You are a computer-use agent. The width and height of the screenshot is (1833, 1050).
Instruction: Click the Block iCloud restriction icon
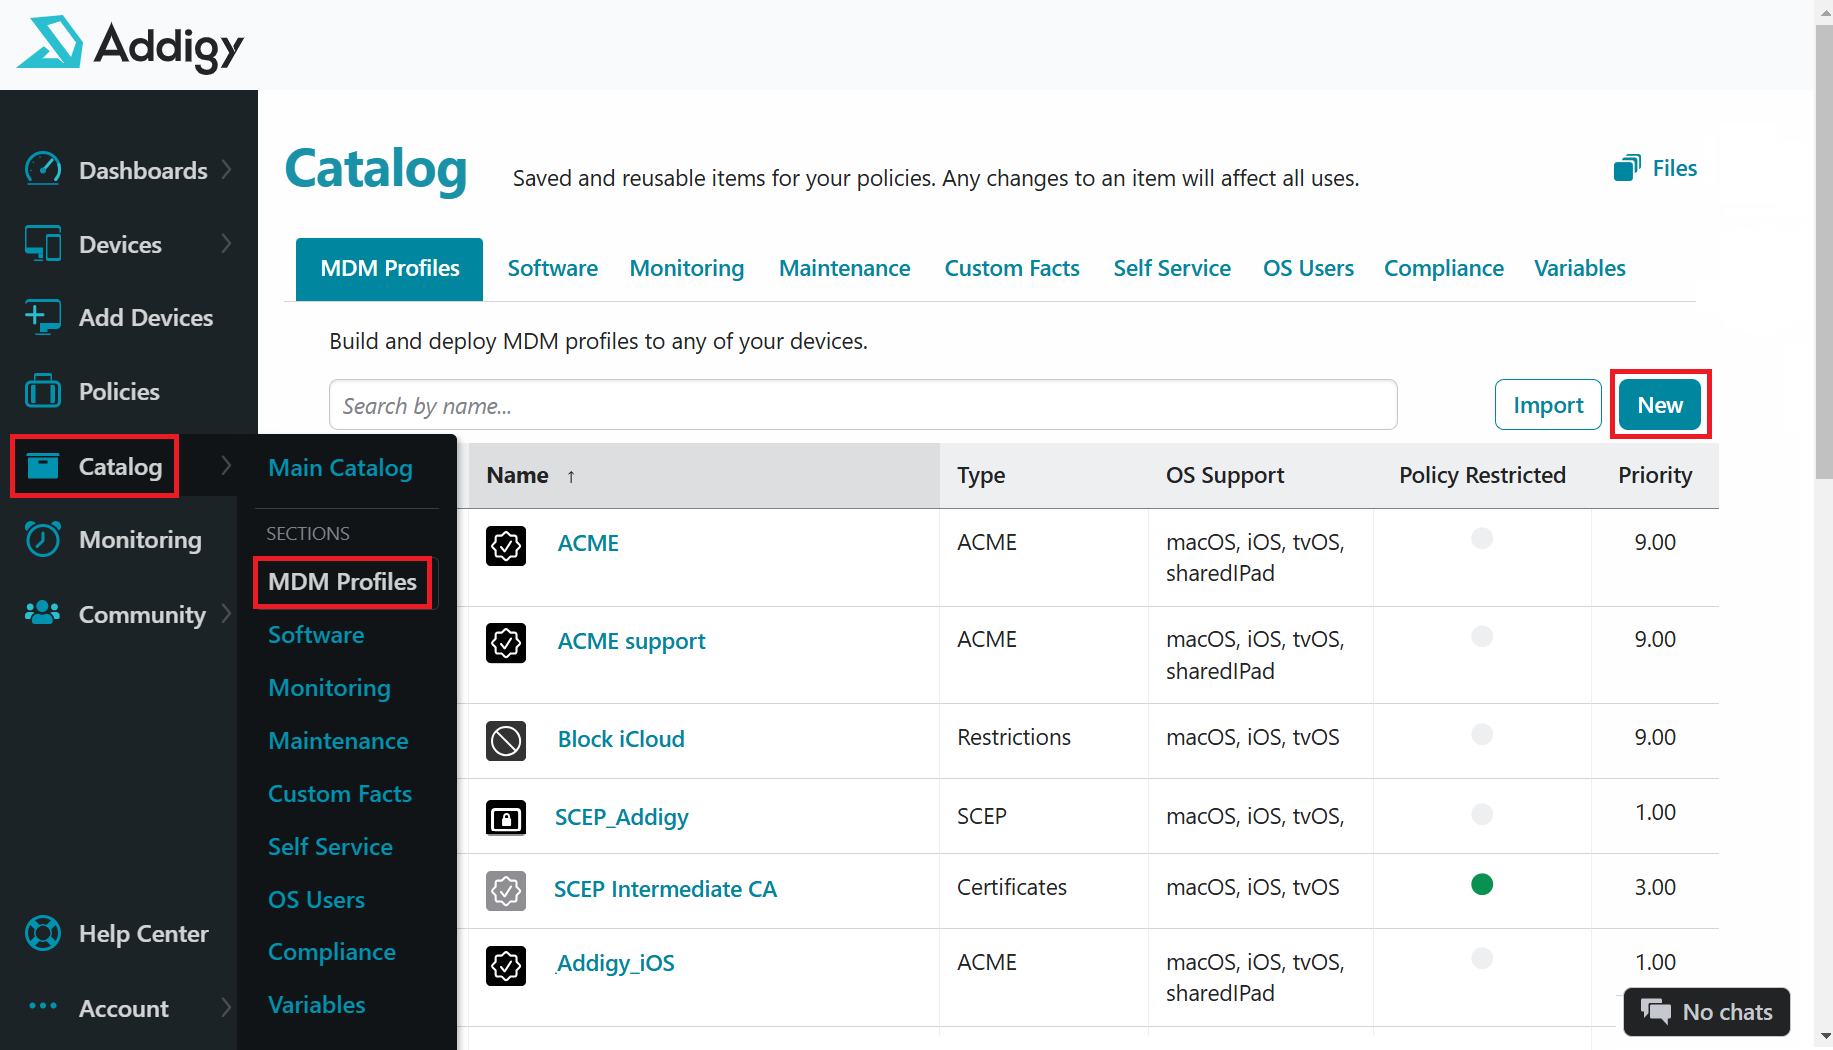506,741
